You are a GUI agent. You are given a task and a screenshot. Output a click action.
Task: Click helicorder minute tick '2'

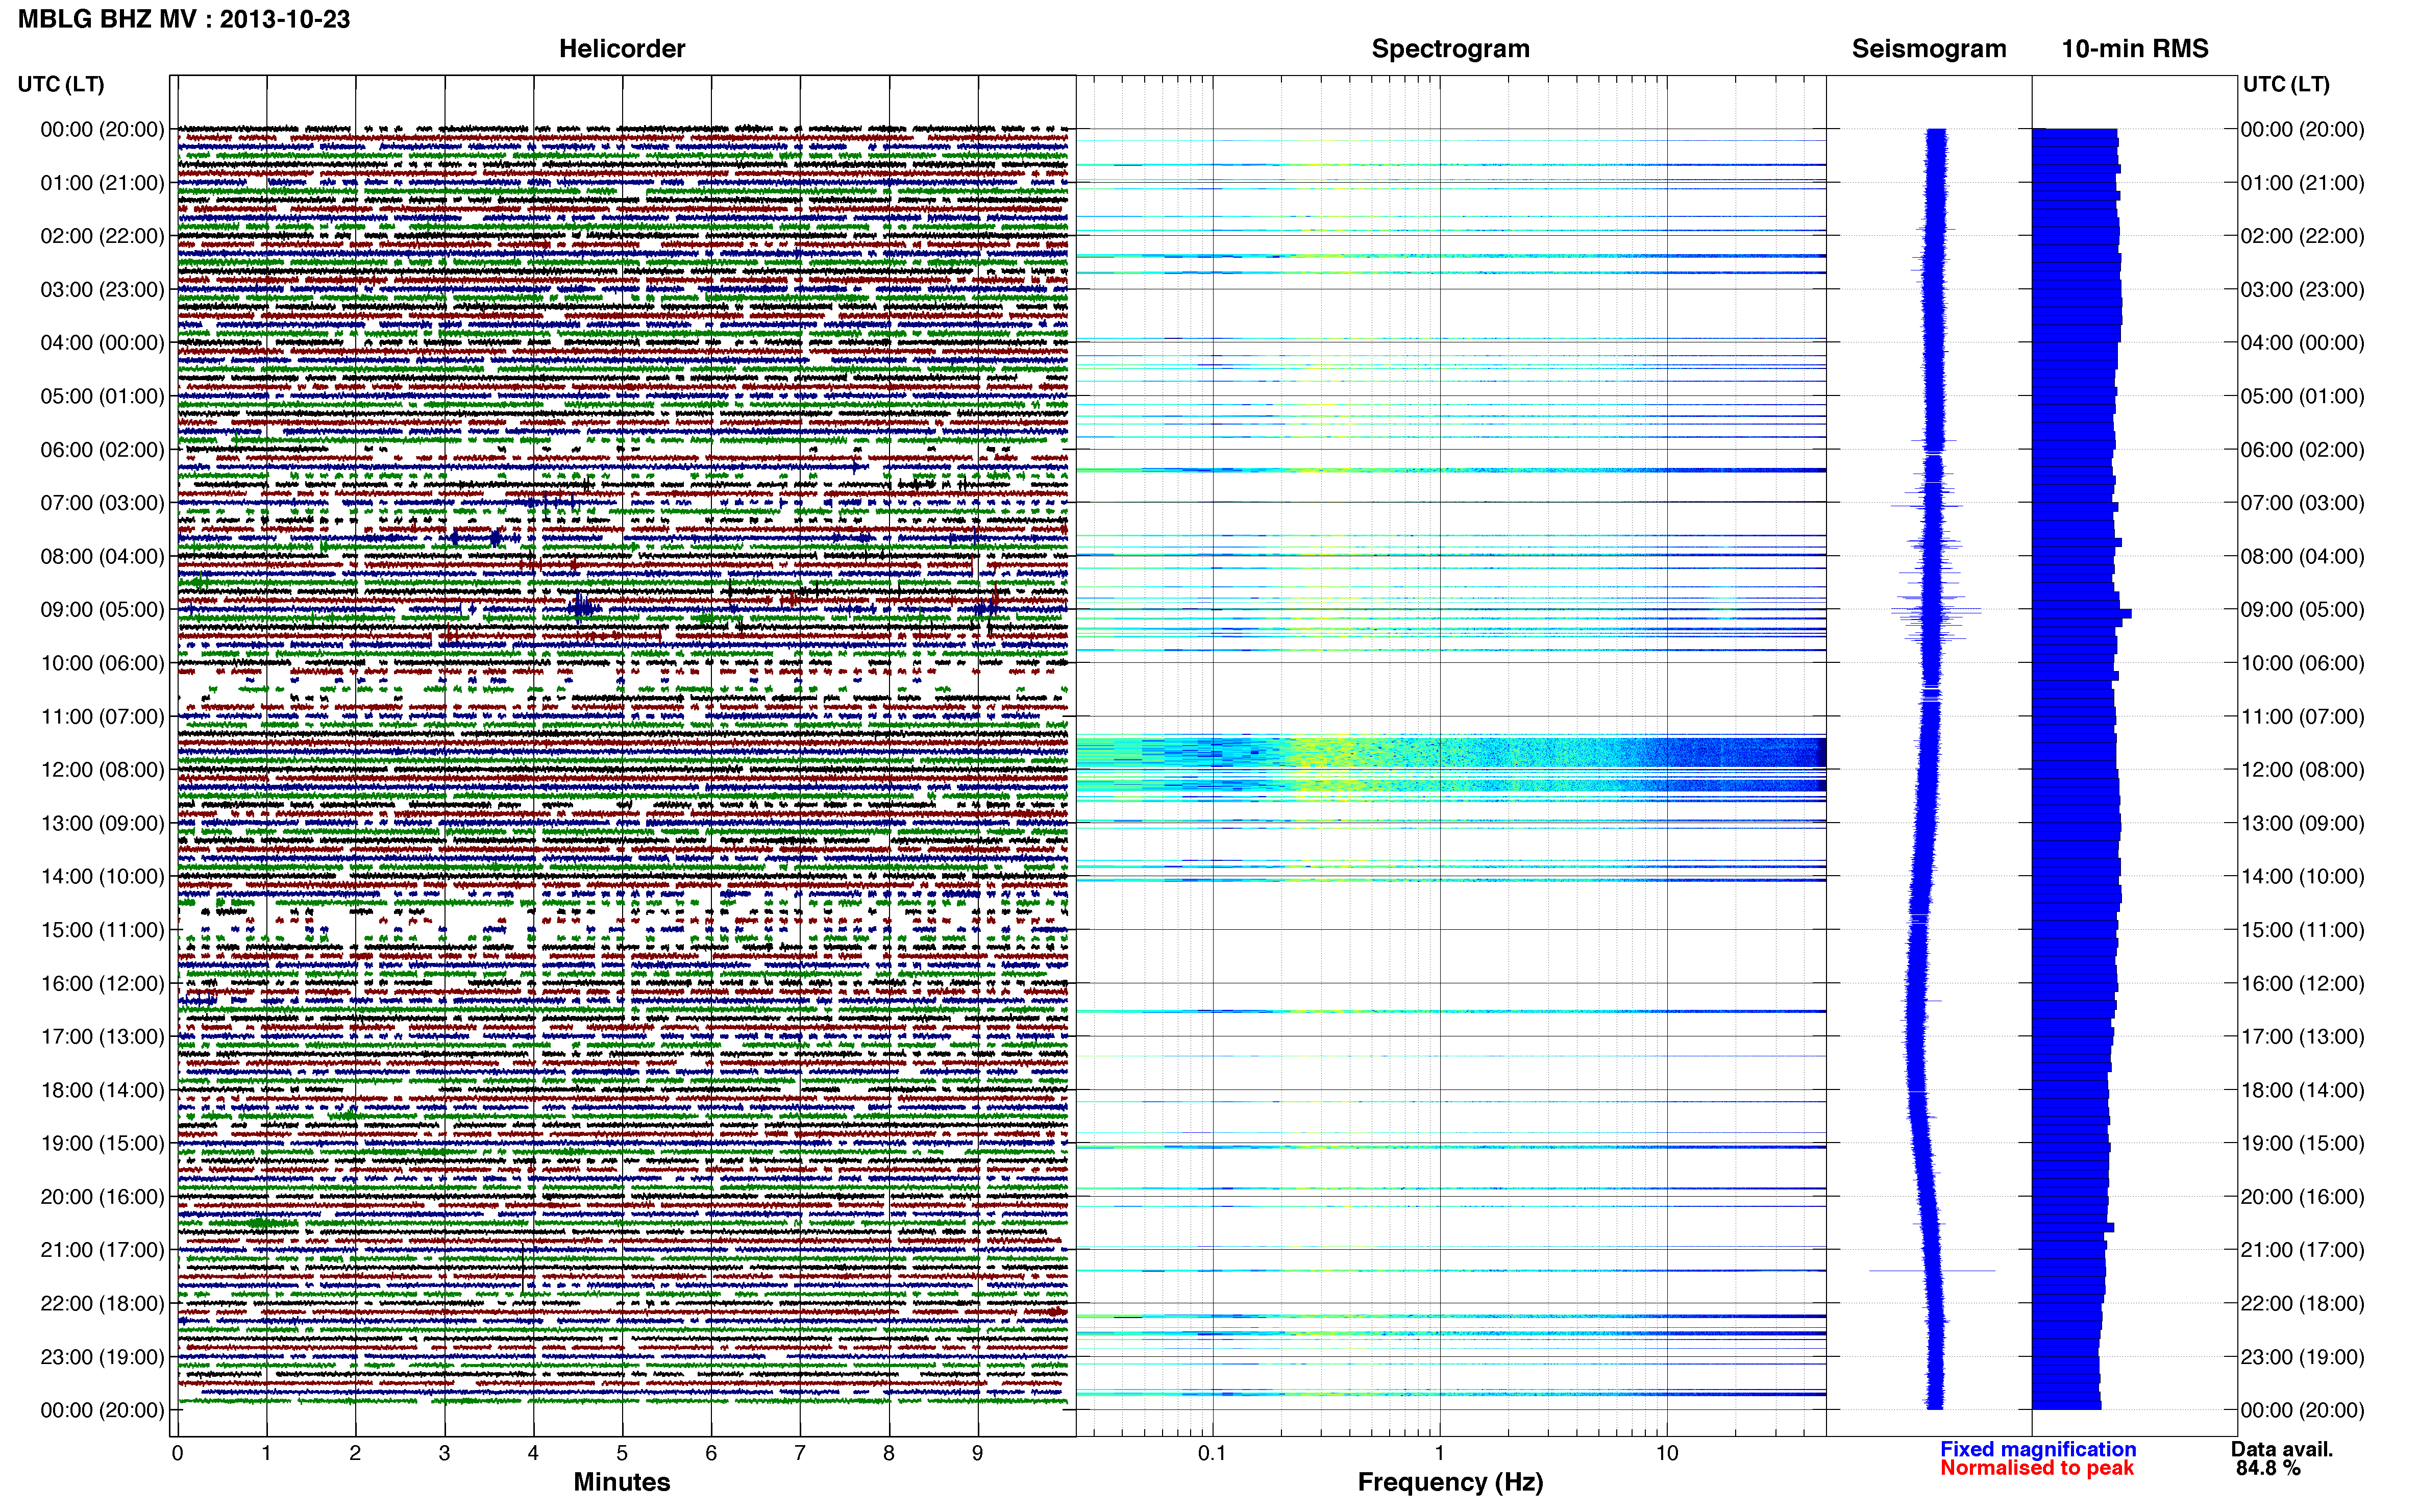(x=355, y=1453)
